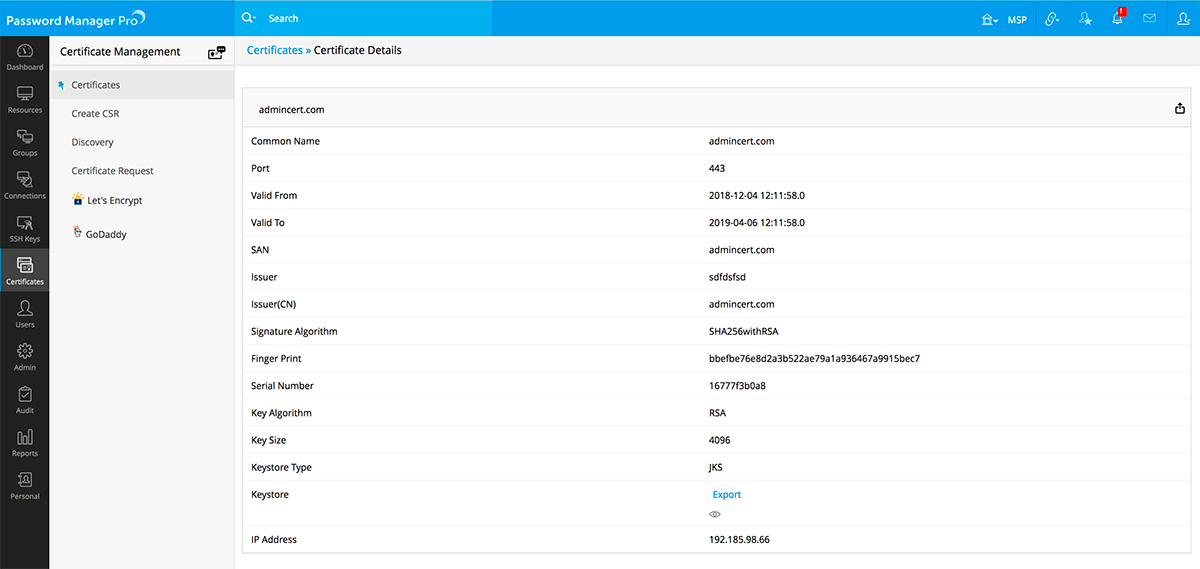Click the admincert.com panel title

291,110
